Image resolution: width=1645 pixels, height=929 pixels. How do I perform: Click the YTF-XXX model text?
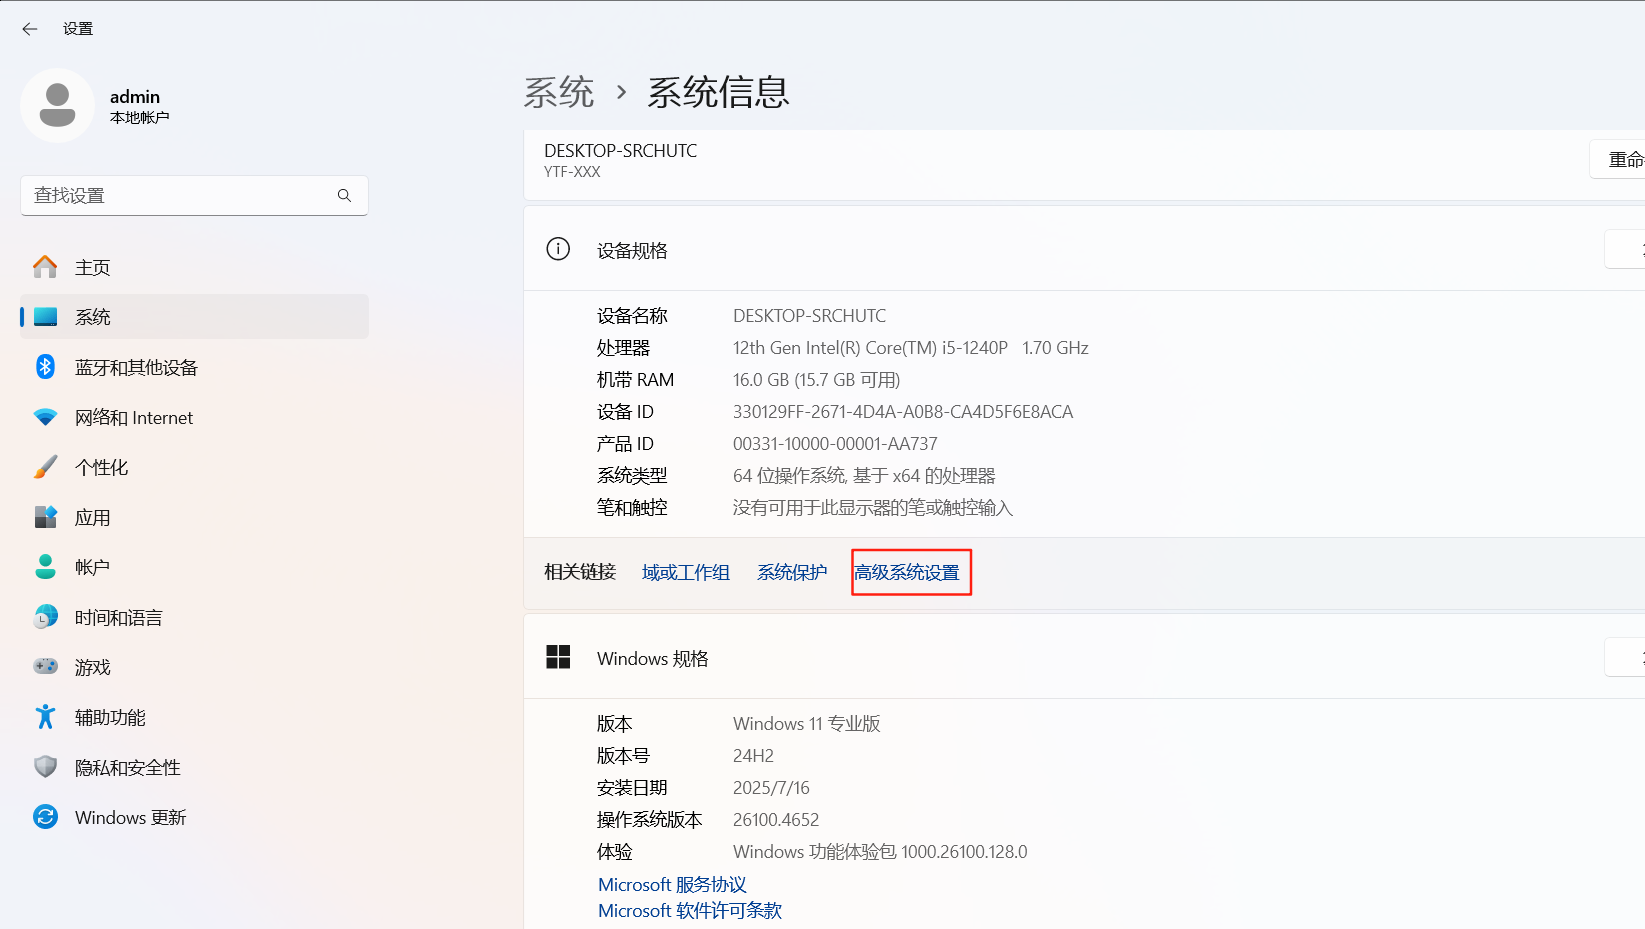(x=572, y=172)
